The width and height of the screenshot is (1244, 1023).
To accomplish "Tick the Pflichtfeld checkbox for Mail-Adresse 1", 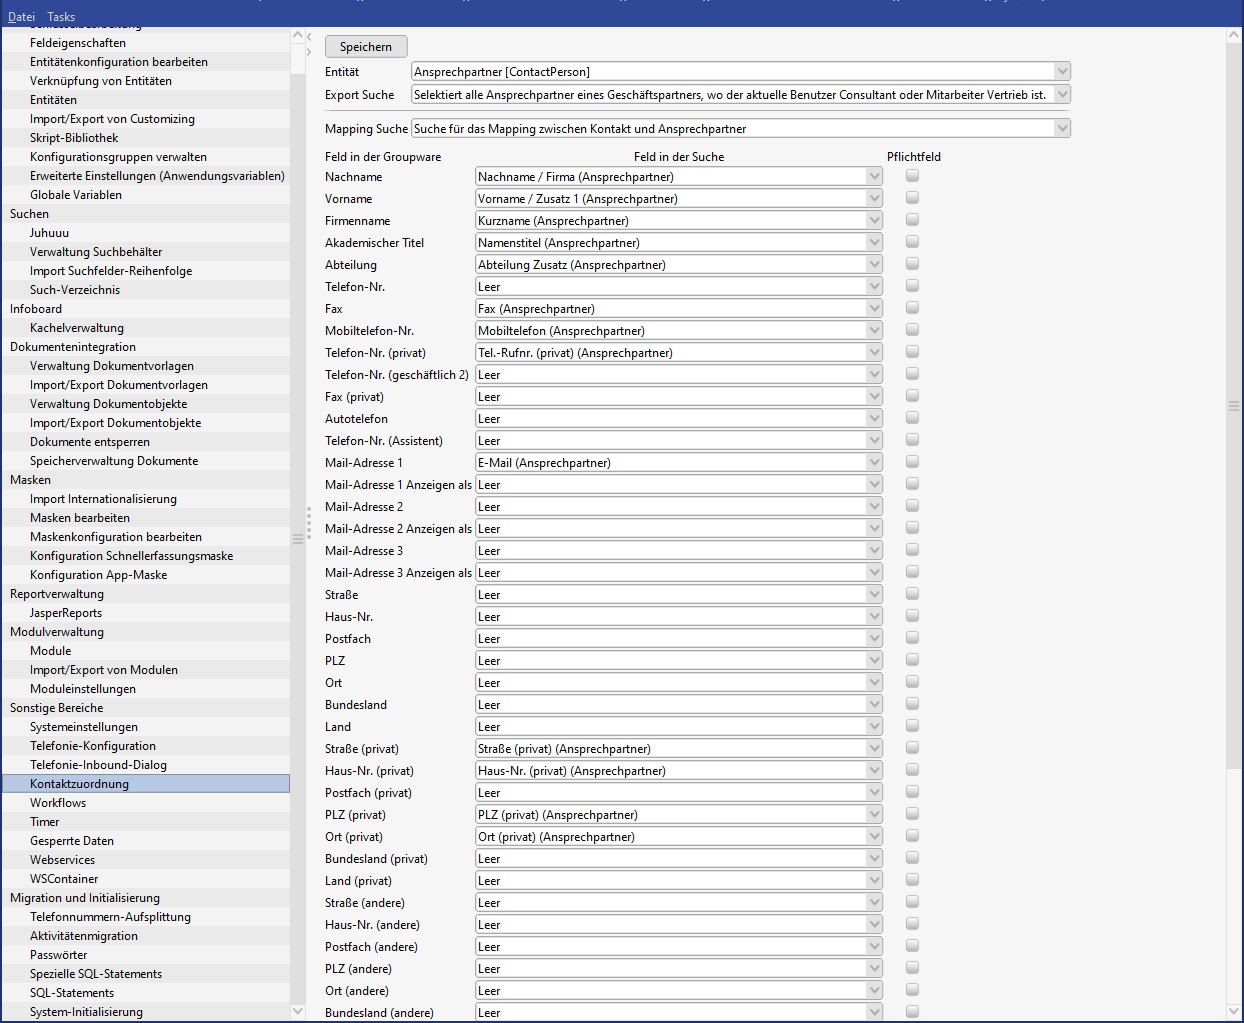I will (912, 462).
